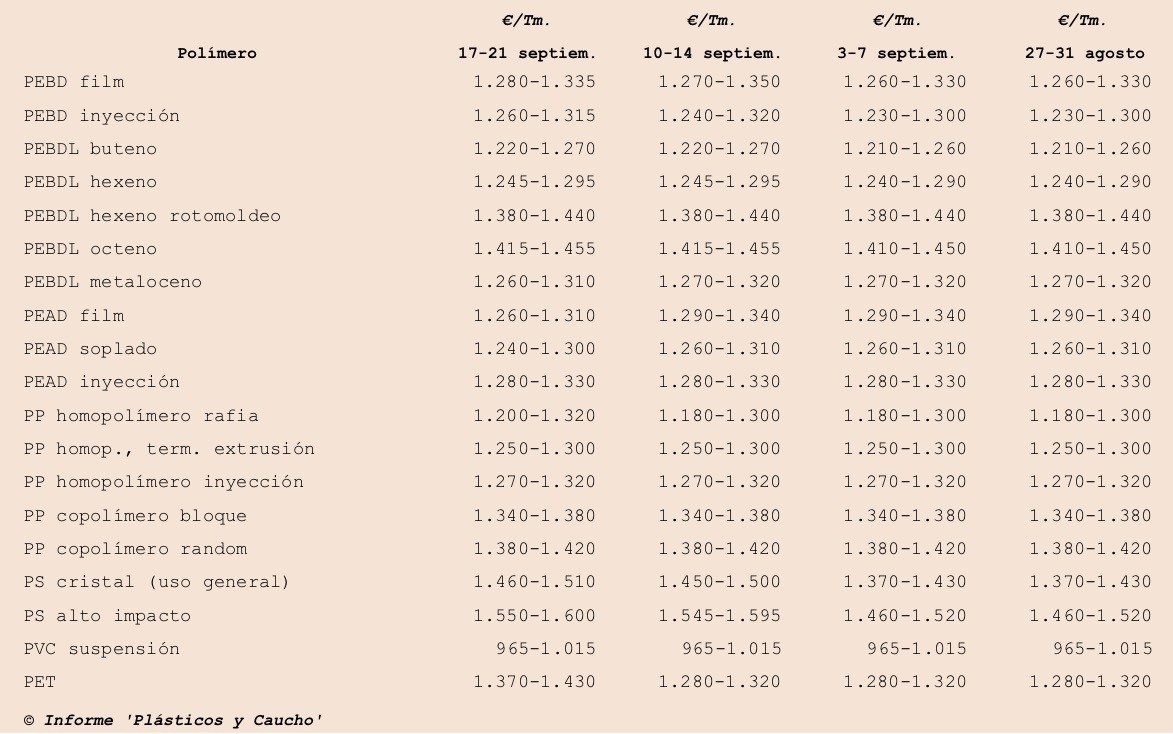
Task: Click the 3-7 septiem. column header
Action: coord(896,53)
